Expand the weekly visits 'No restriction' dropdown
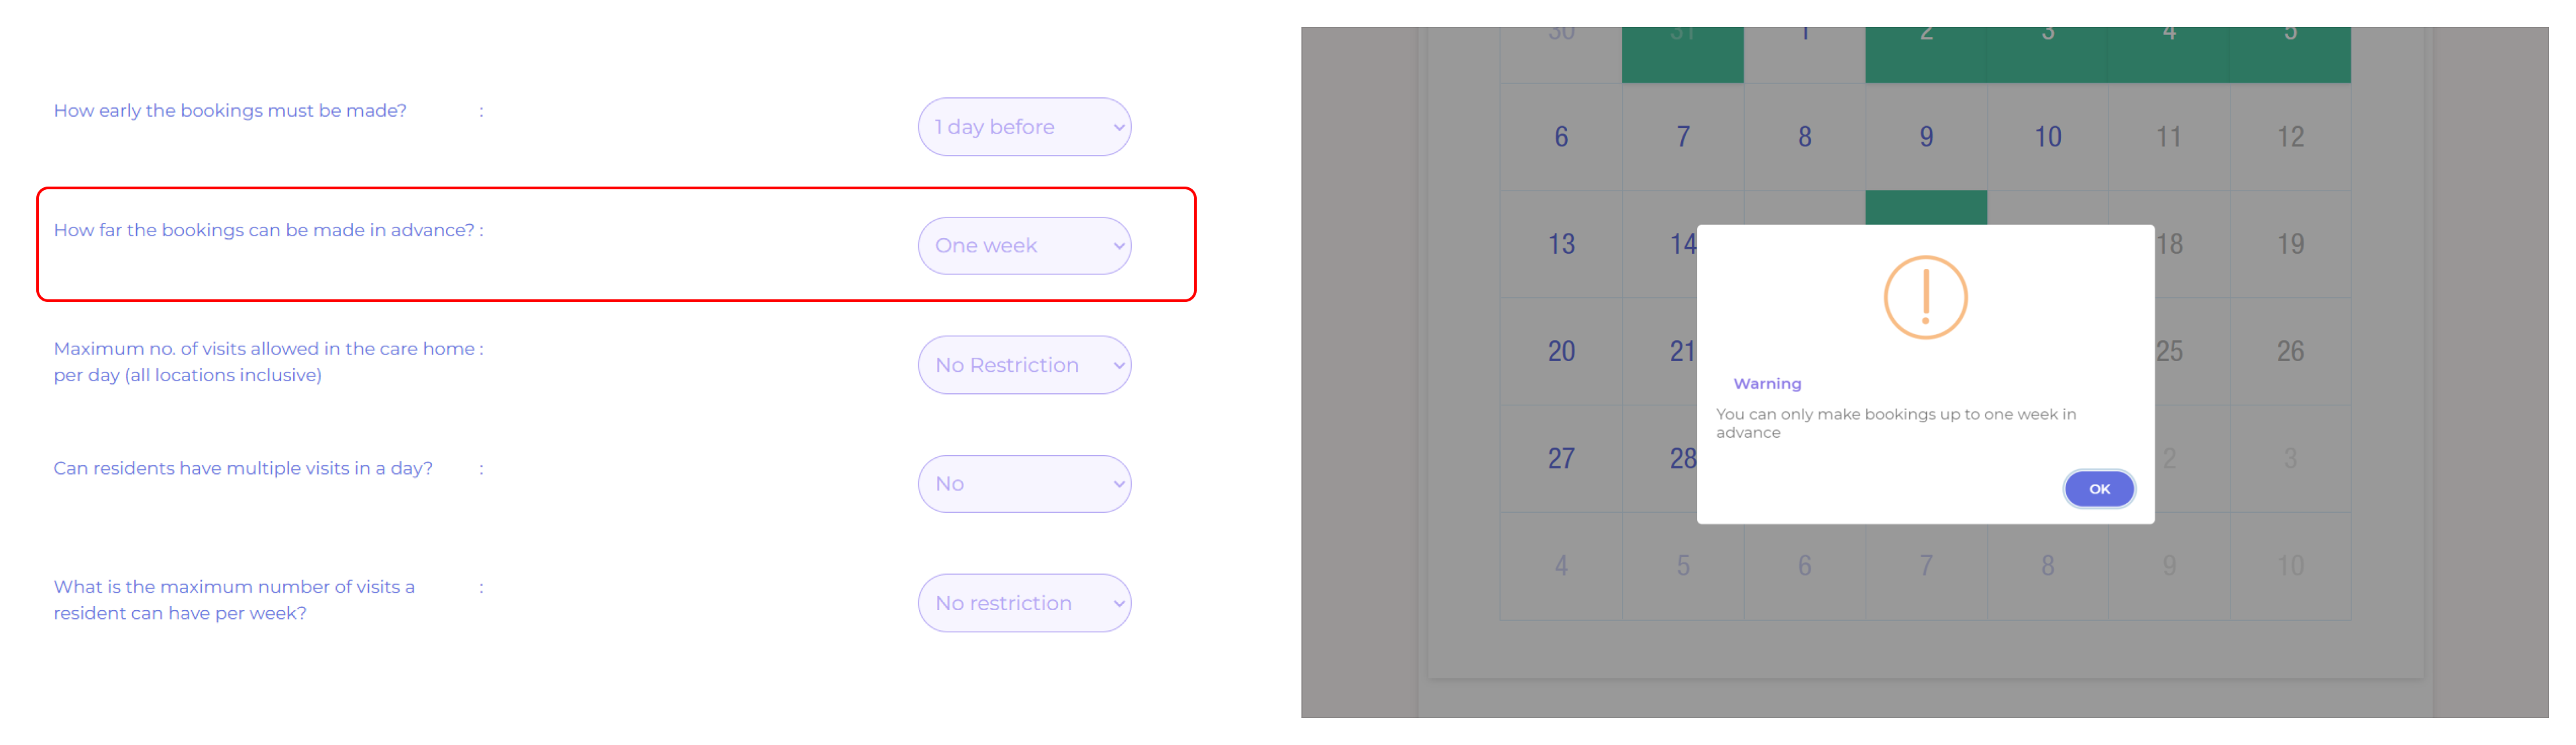 1023,603
